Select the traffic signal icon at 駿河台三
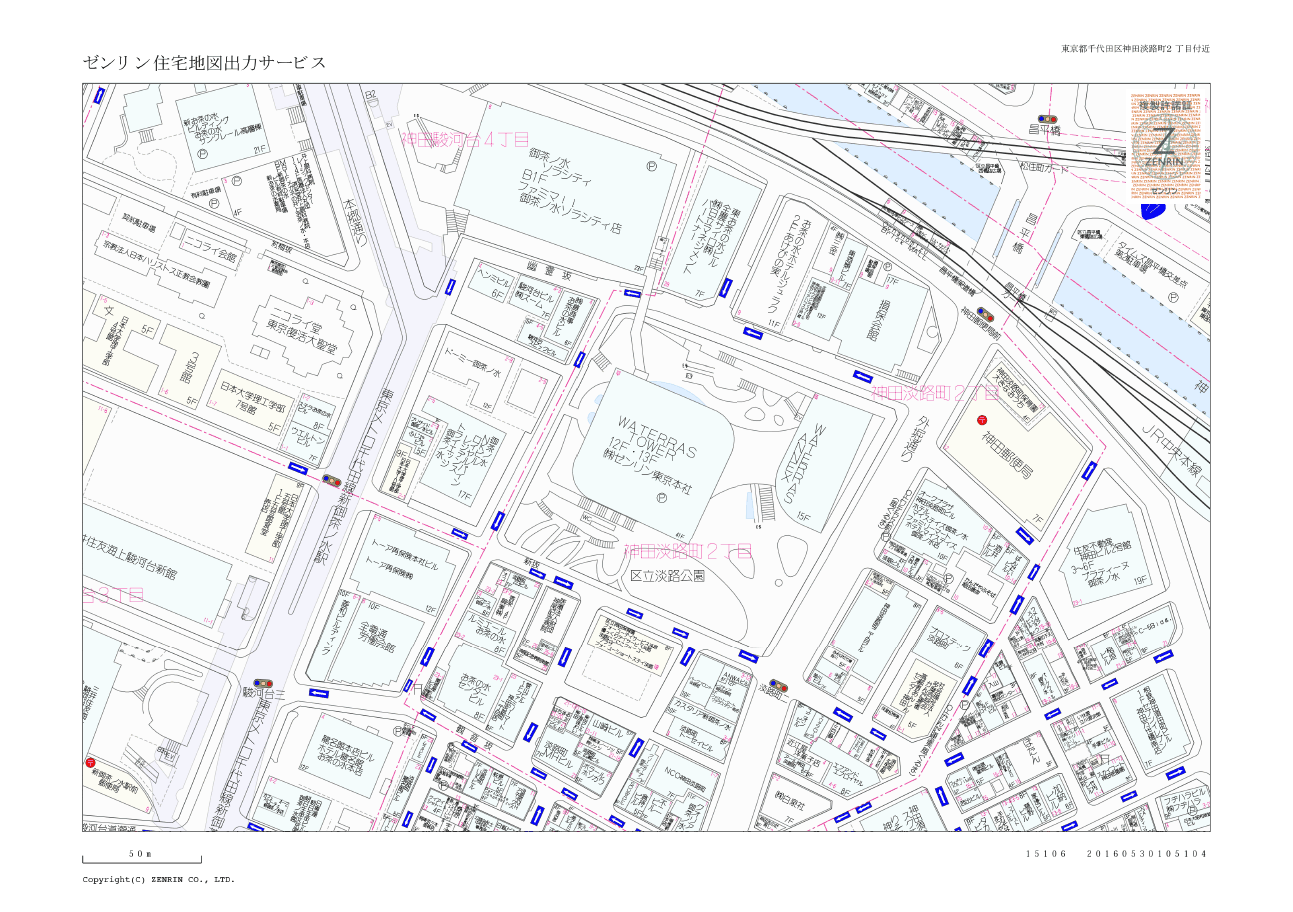Image resolution: width=1293 pixels, height=912 pixels. (264, 683)
